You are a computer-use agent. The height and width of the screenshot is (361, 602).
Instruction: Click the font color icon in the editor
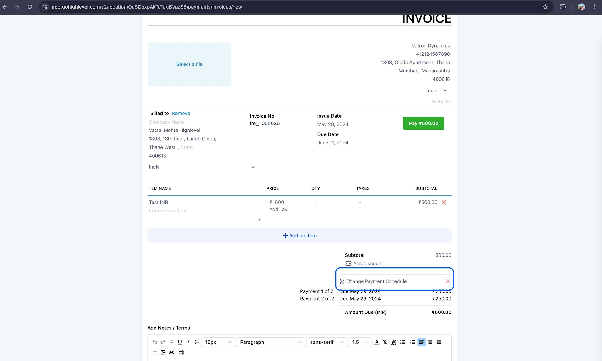click(x=377, y=342)
